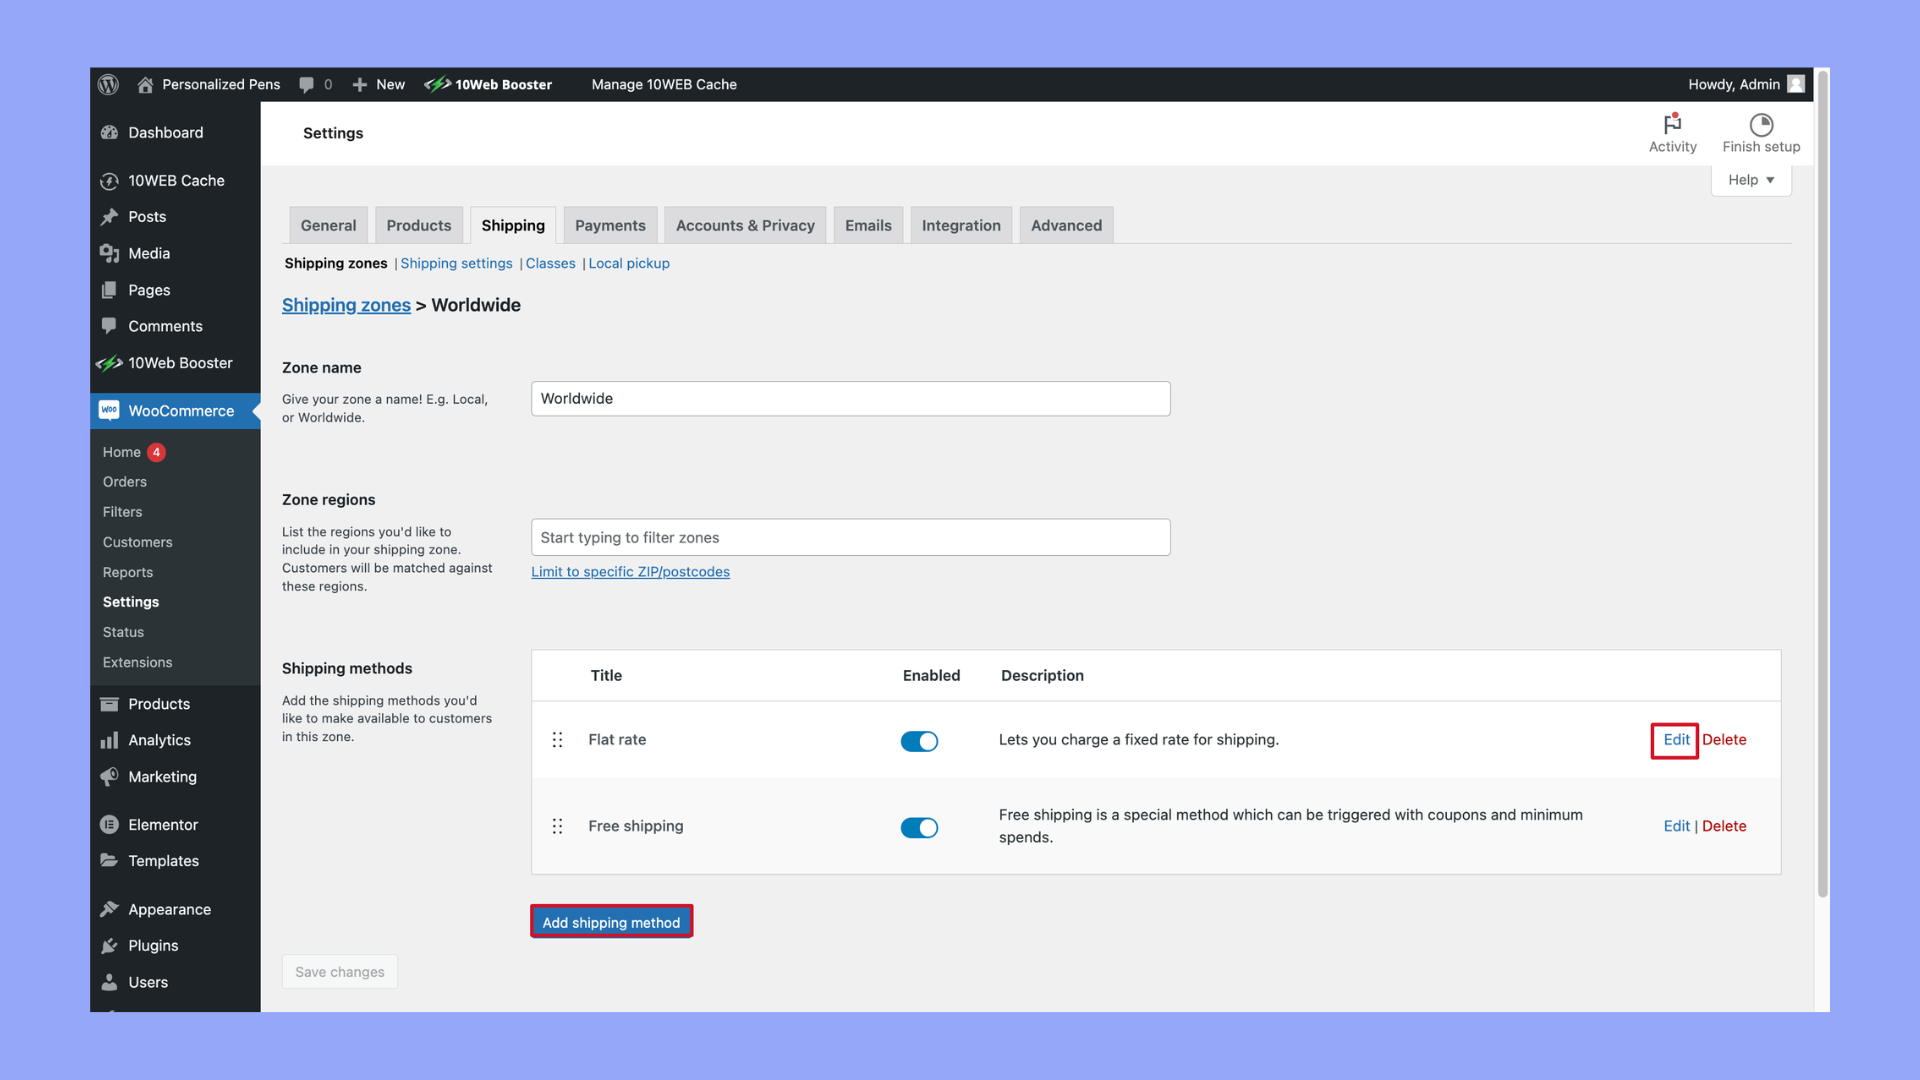
Task: Disable the Free shipping toggle
Action: click(x=919, y=828)
